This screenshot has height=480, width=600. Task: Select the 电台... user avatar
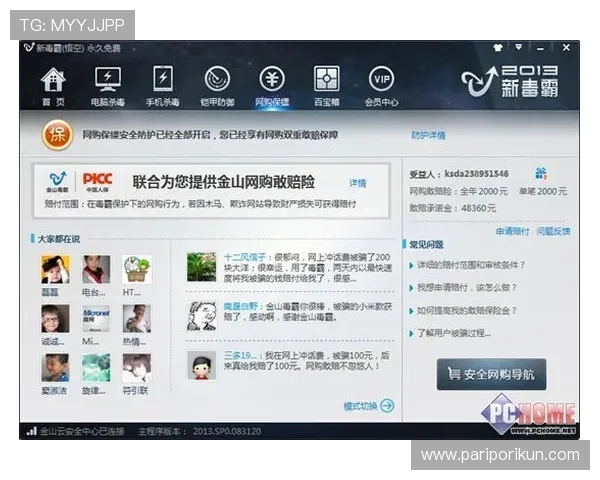tap(96, 269)
